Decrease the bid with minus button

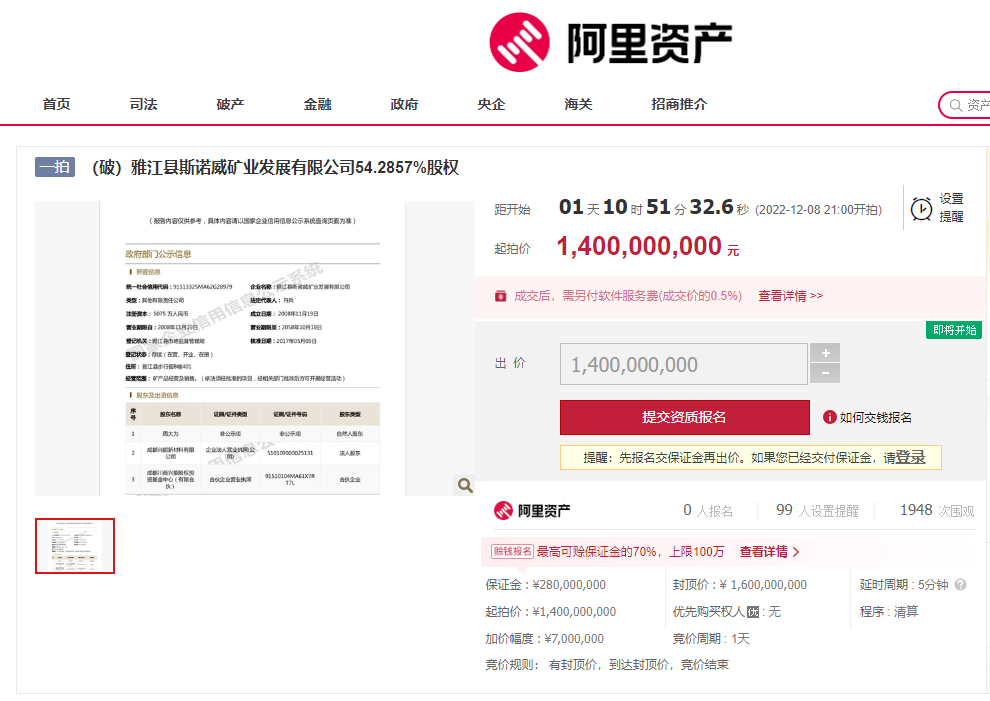(825, 373)
